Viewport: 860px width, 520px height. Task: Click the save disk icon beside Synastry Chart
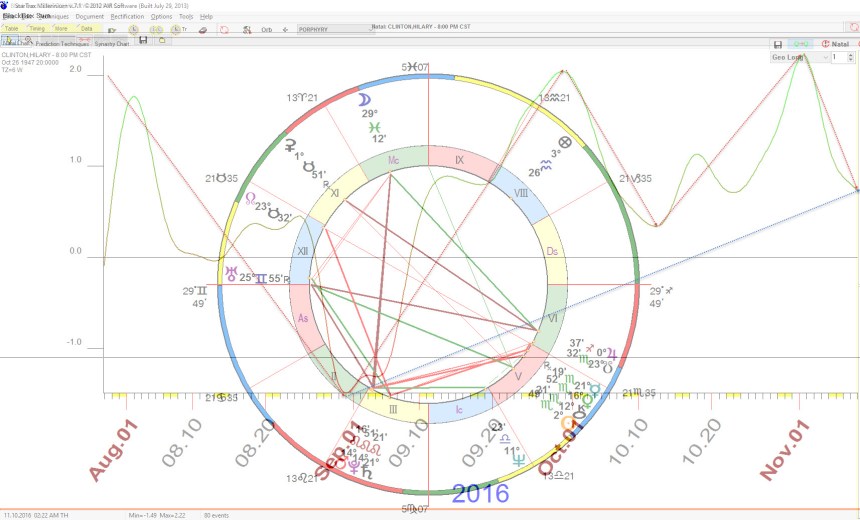point(143,40)
